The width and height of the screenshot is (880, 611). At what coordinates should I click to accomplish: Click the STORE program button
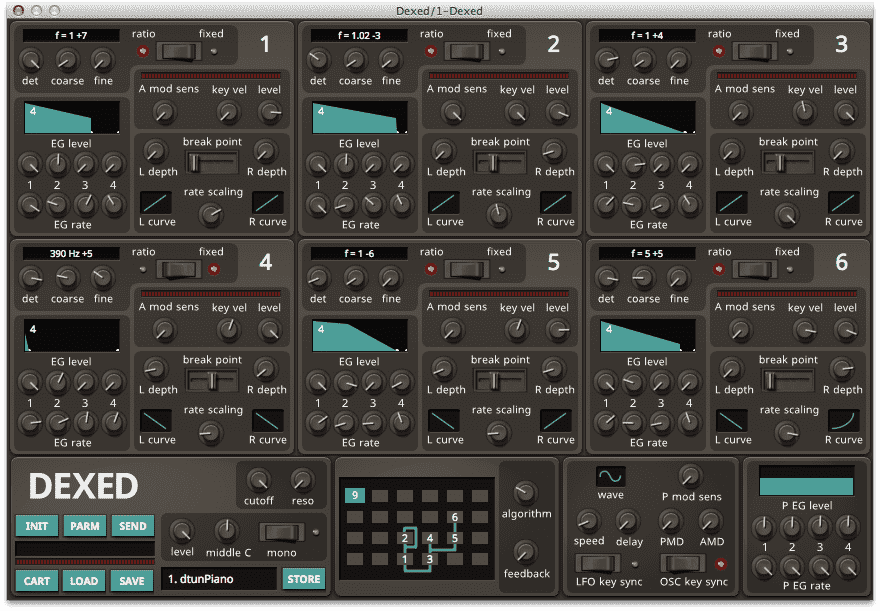(304, 579)
